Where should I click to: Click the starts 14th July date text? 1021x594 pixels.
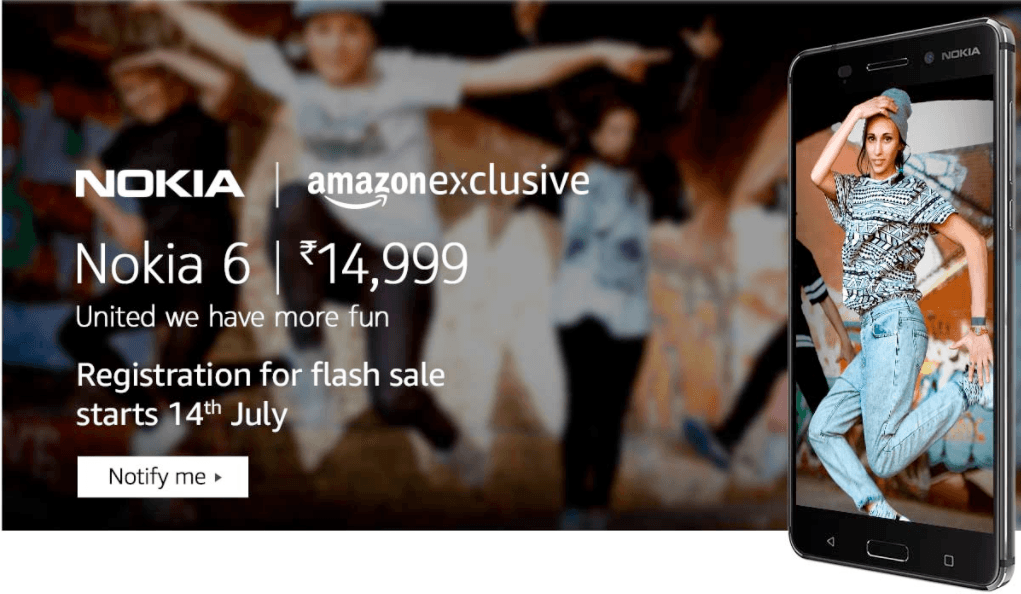[x=182, y=414]
